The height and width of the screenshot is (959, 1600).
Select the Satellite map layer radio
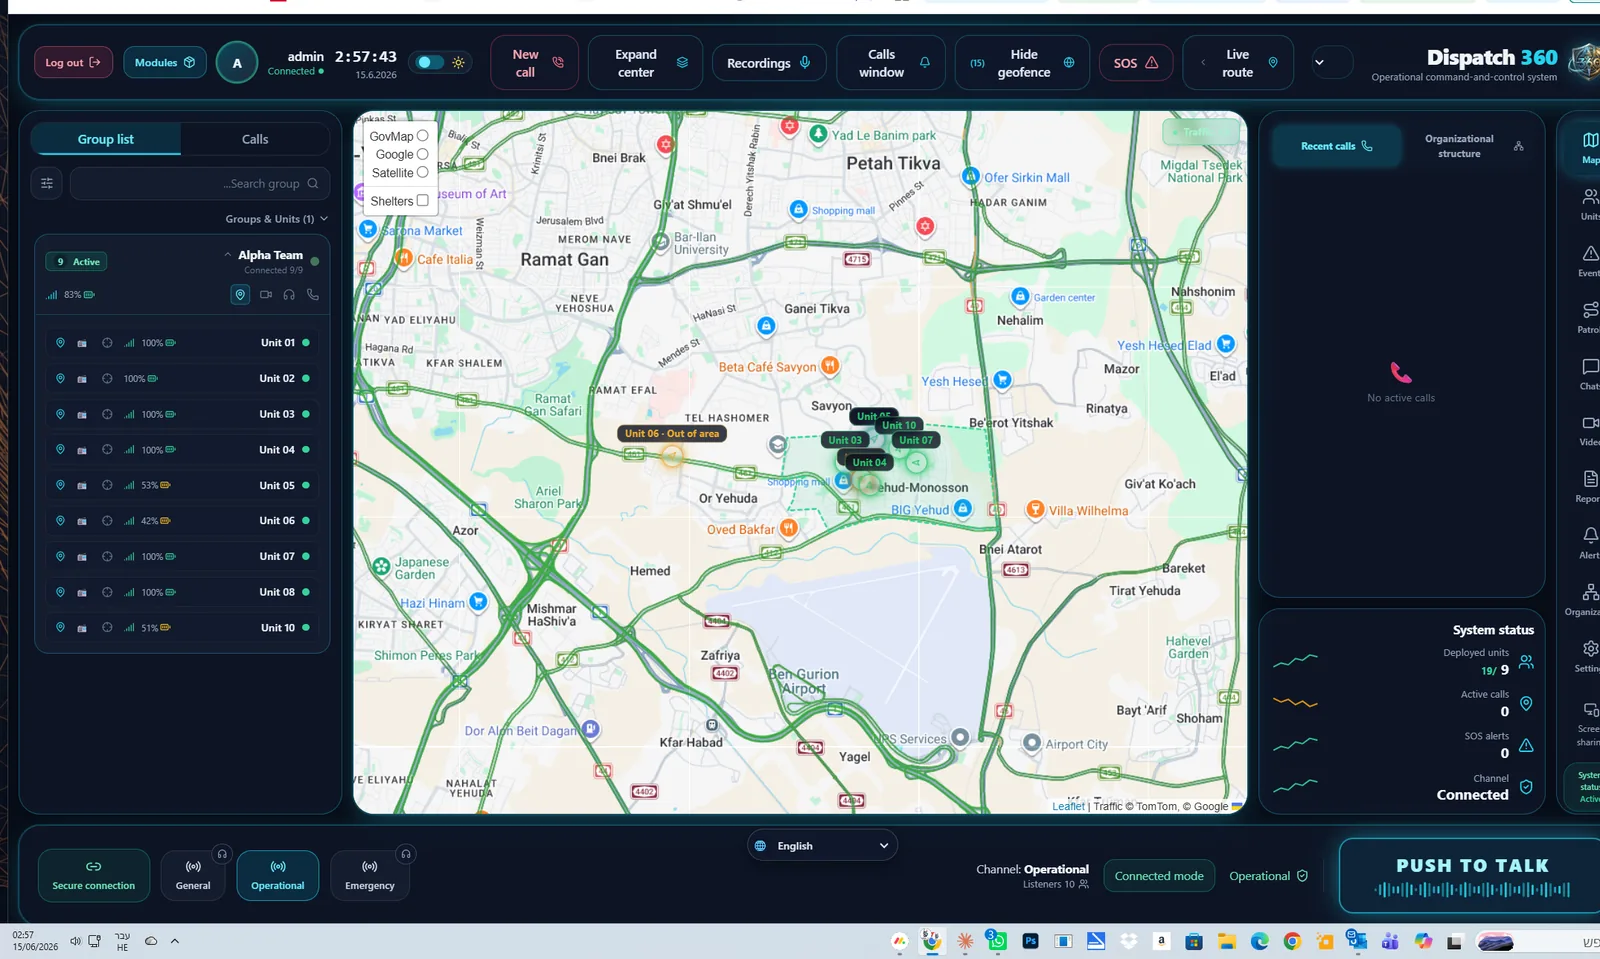[423, 172]
